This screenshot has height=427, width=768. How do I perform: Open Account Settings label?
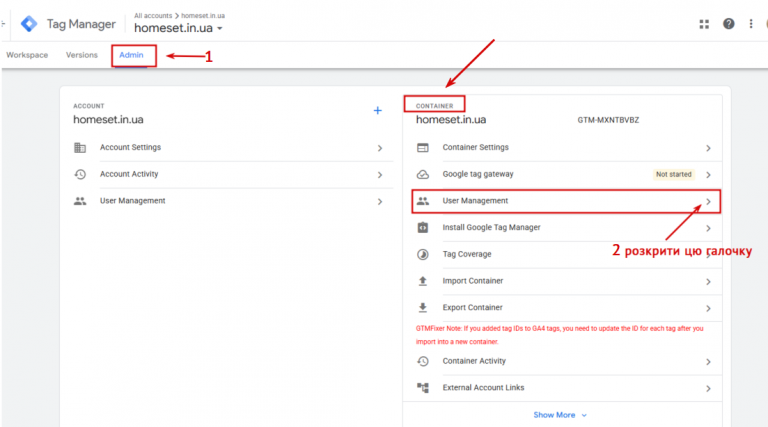coord(130,147)
